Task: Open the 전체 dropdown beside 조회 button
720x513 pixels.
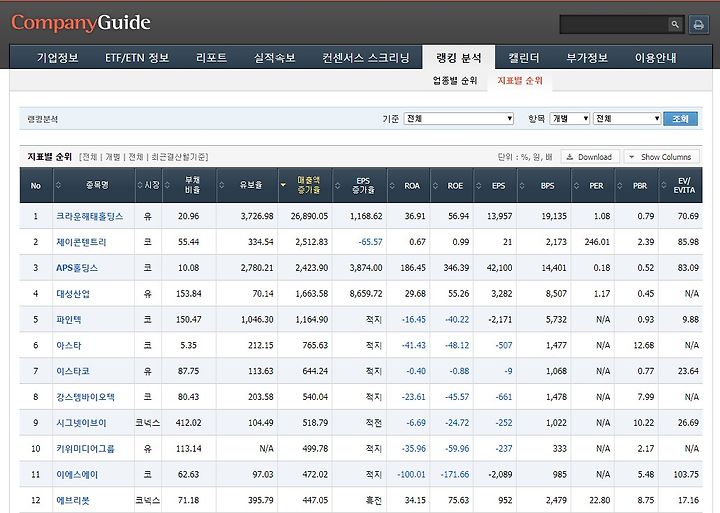Action: tap(627, 118)
